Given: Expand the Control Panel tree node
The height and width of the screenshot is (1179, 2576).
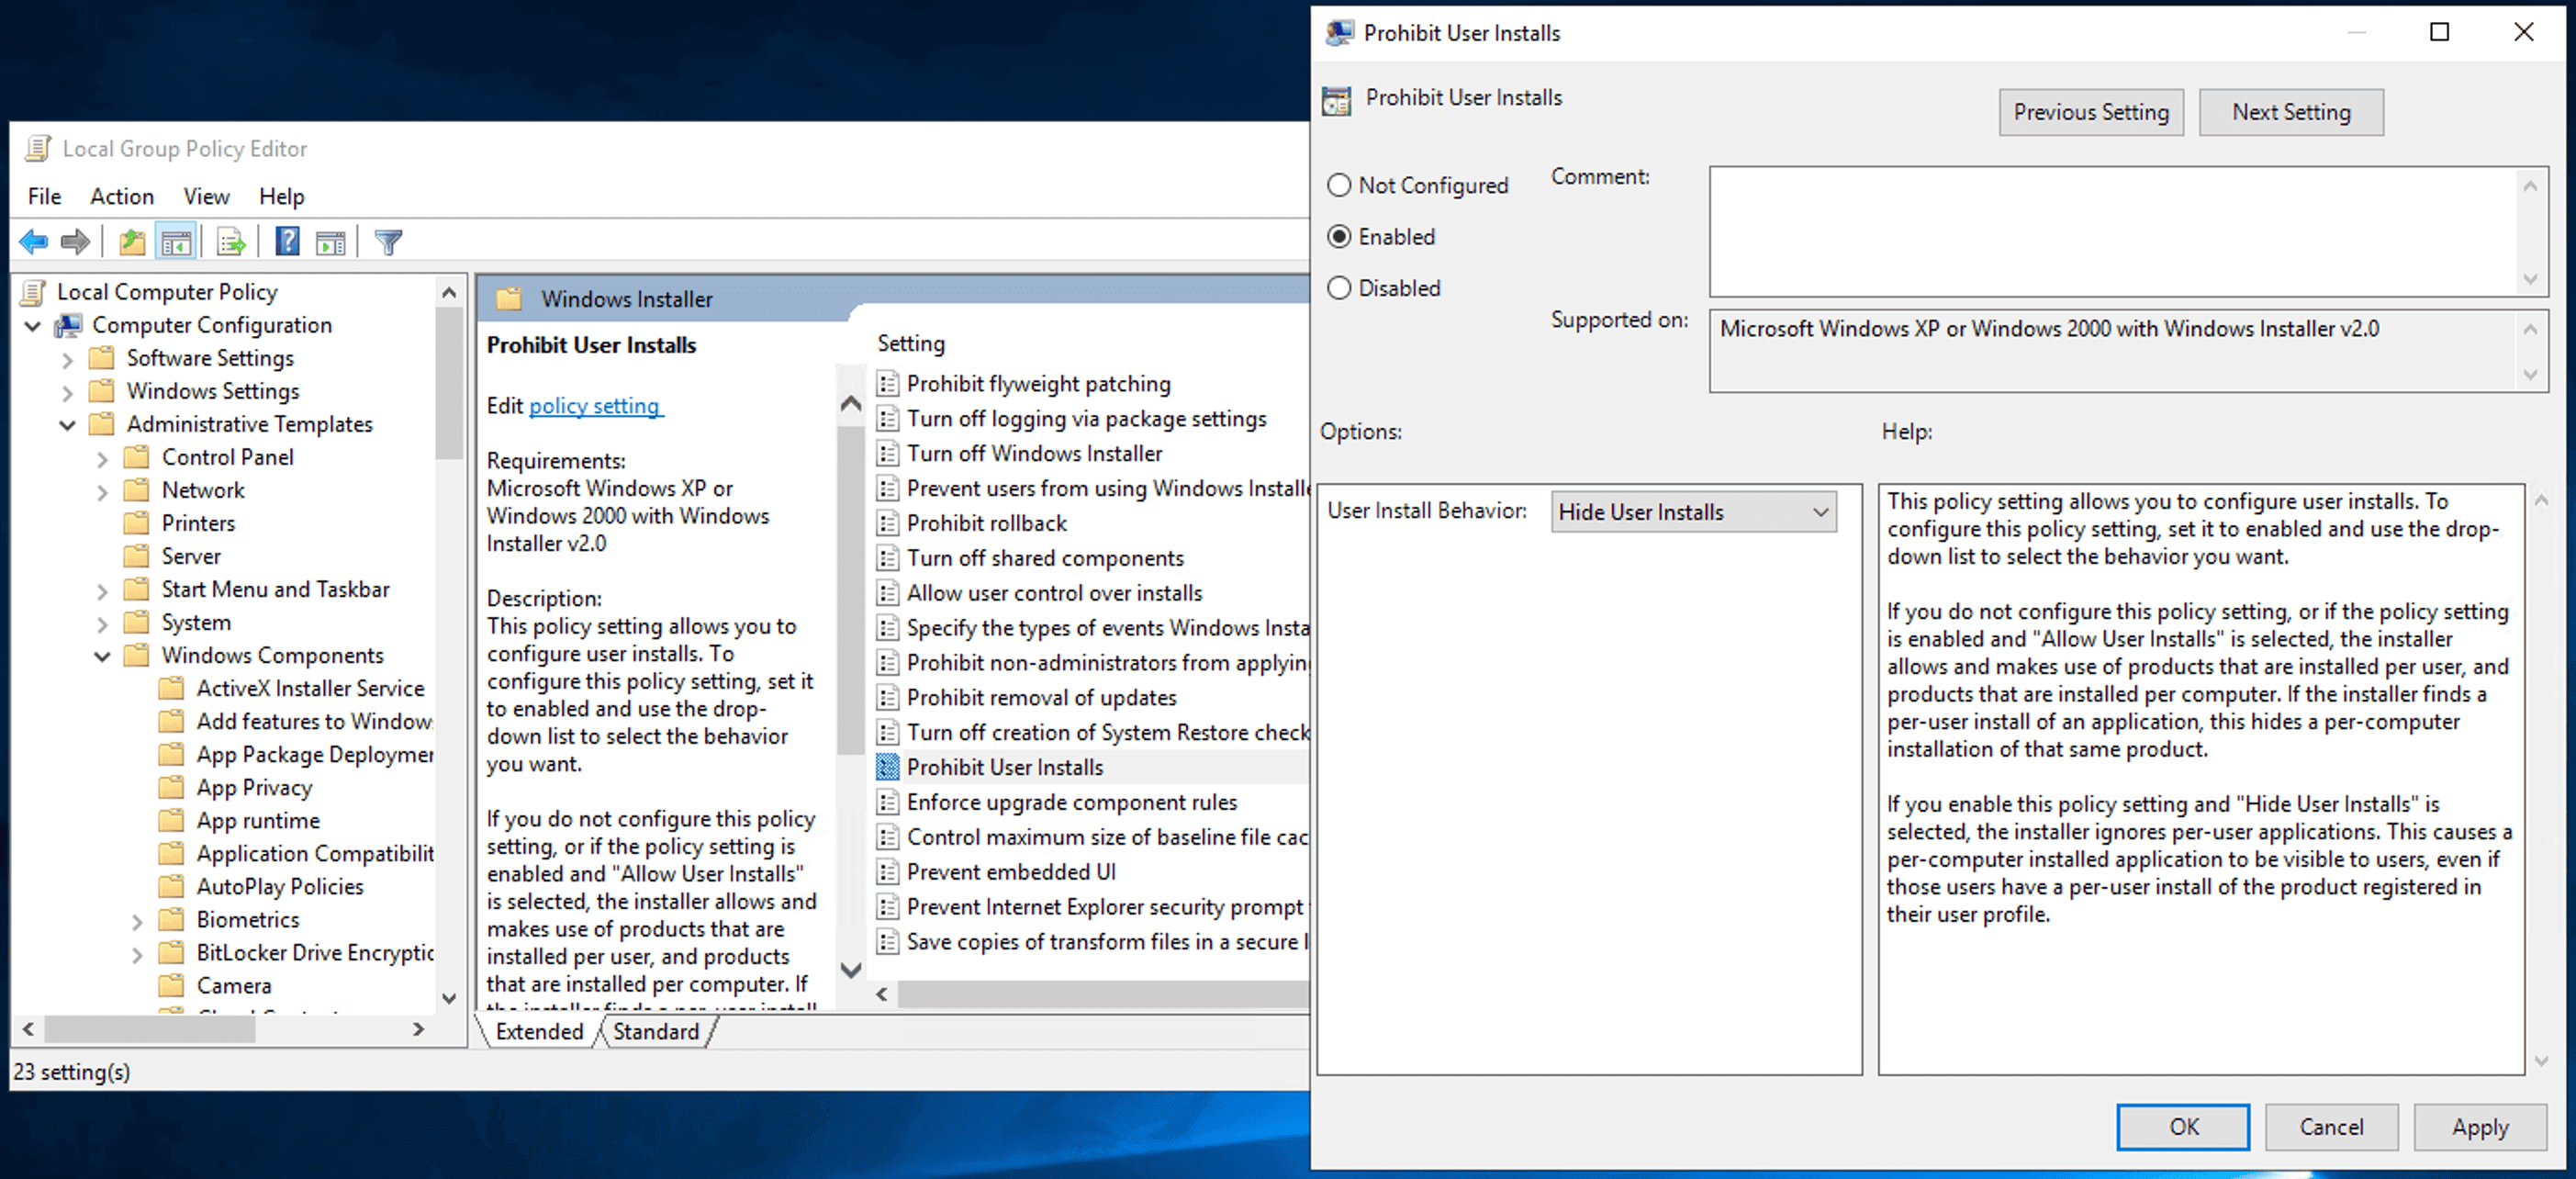Looking at the screenshot, I should [102, 459].
